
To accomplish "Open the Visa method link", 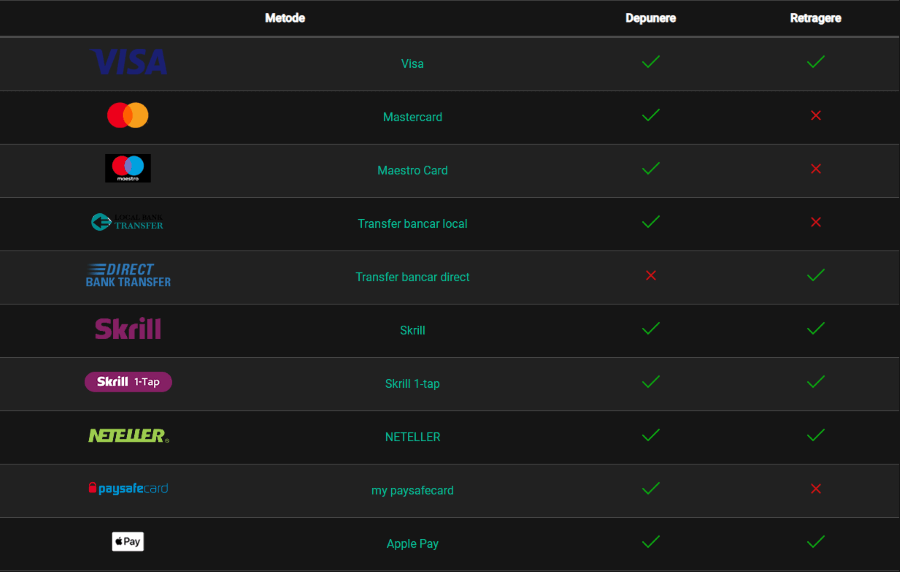I will (x=412, y=64).
